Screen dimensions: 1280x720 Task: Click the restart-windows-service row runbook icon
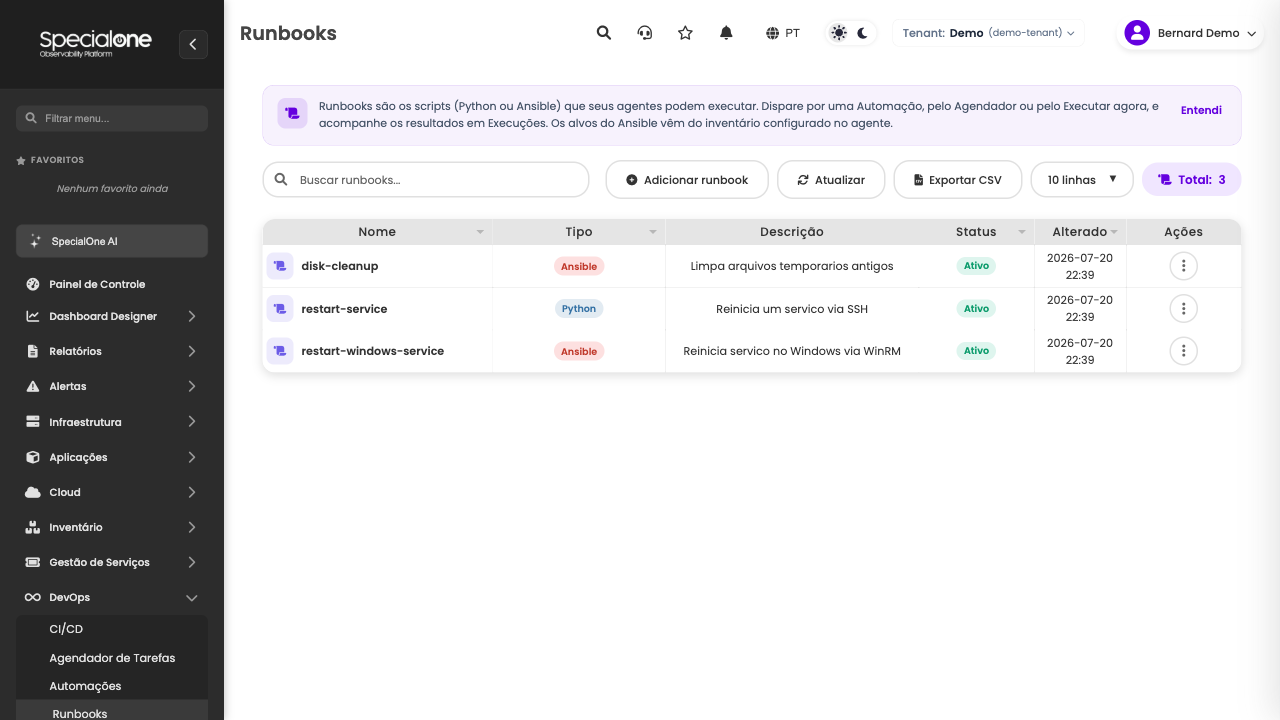(280, 351)
